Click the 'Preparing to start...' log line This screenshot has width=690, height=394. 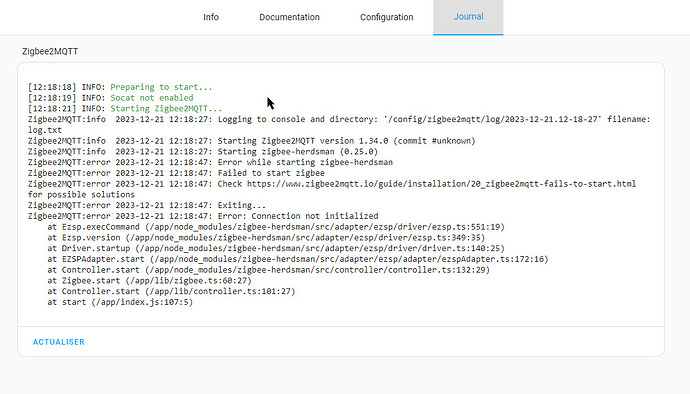click(120, 87)
